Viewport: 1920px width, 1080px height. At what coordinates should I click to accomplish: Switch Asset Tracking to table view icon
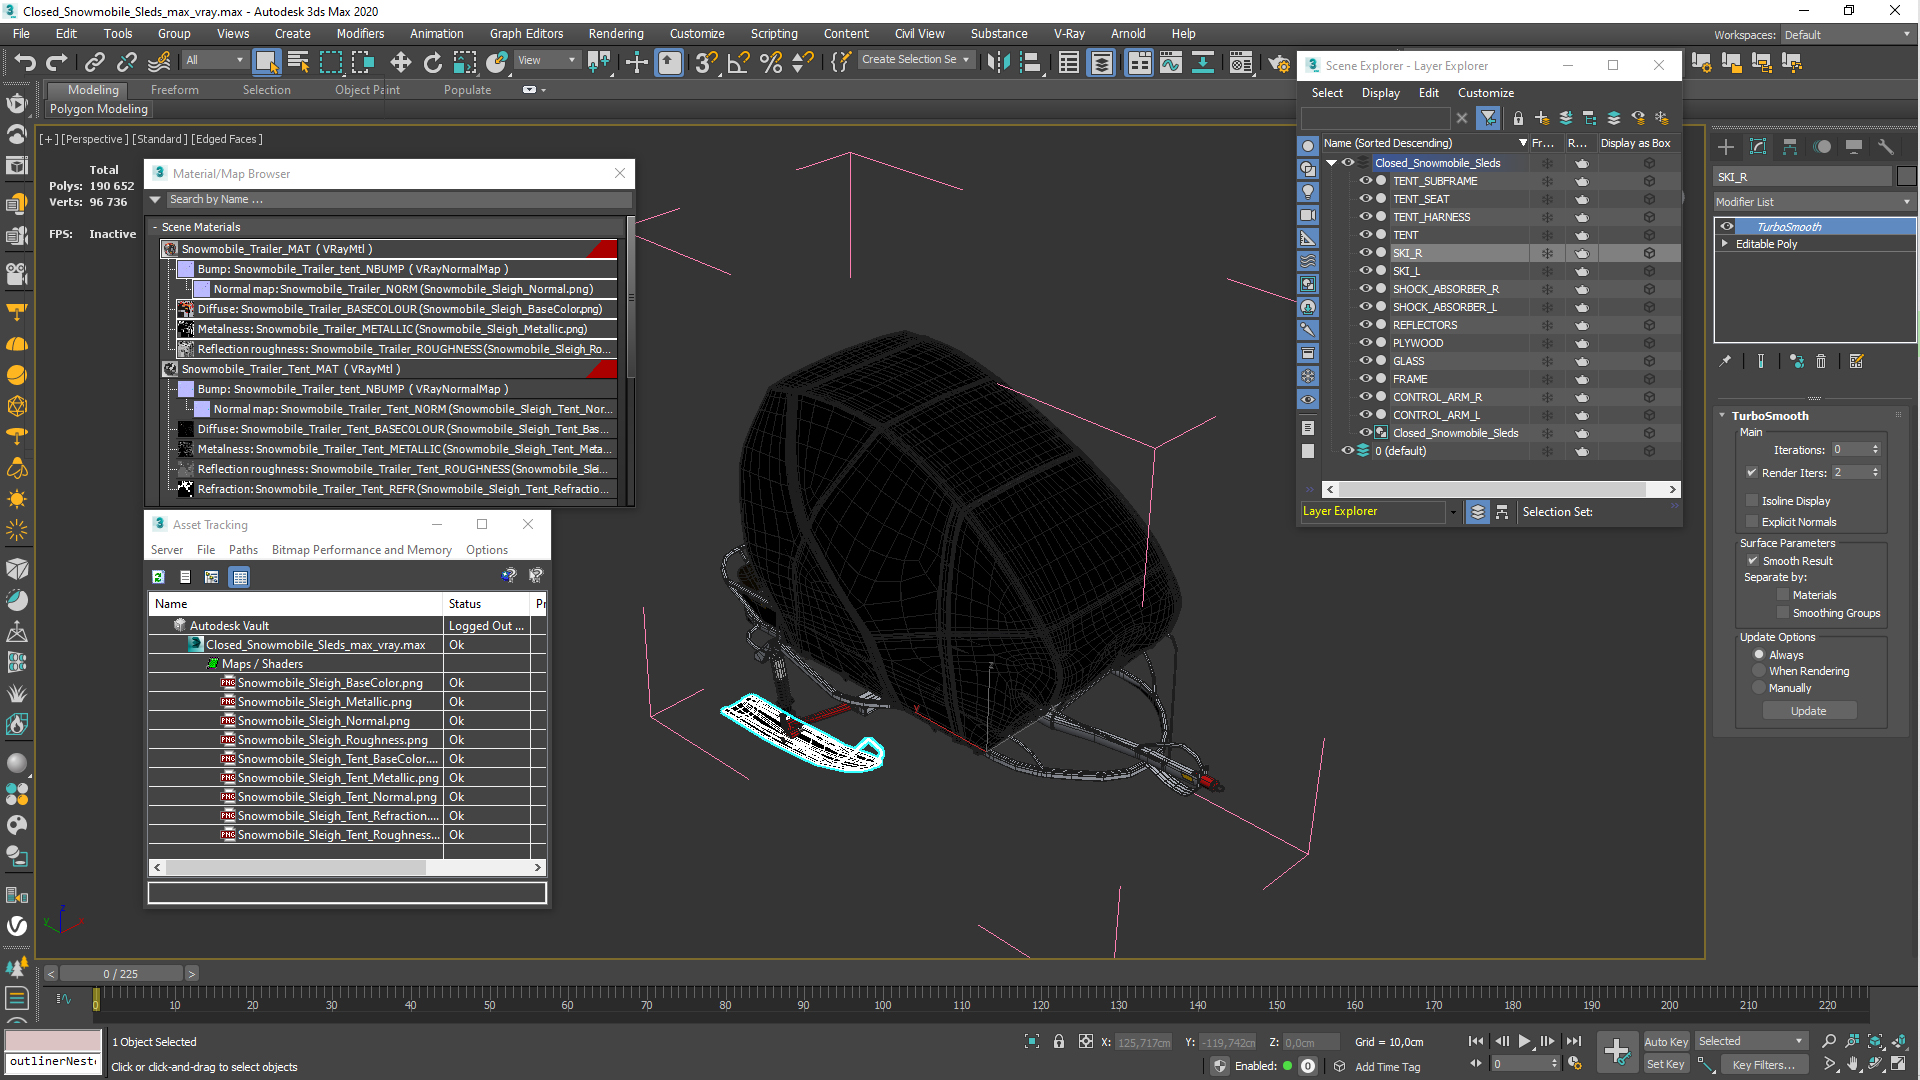click(239, 577)
